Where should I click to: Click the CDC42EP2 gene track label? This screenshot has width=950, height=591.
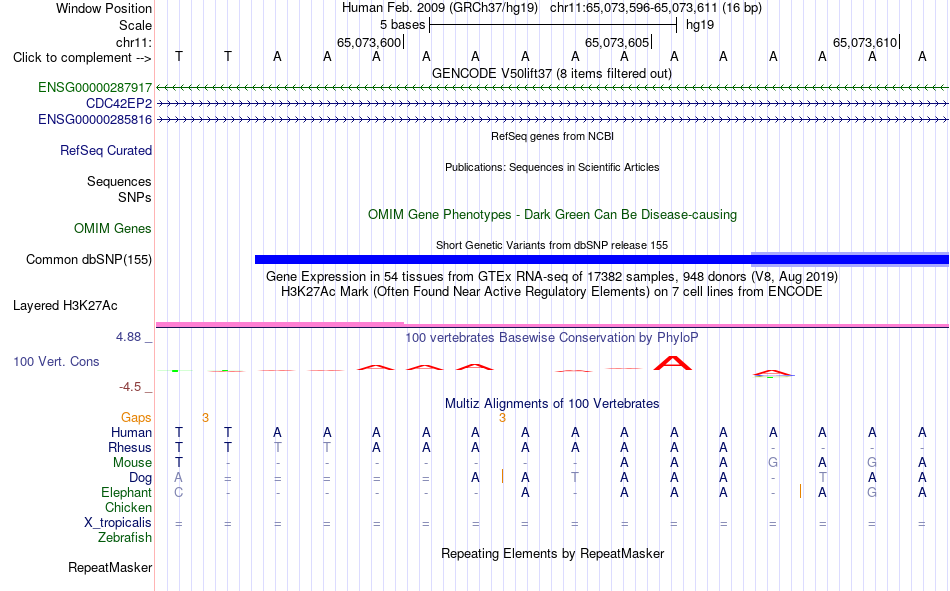[x=119, y=104]
